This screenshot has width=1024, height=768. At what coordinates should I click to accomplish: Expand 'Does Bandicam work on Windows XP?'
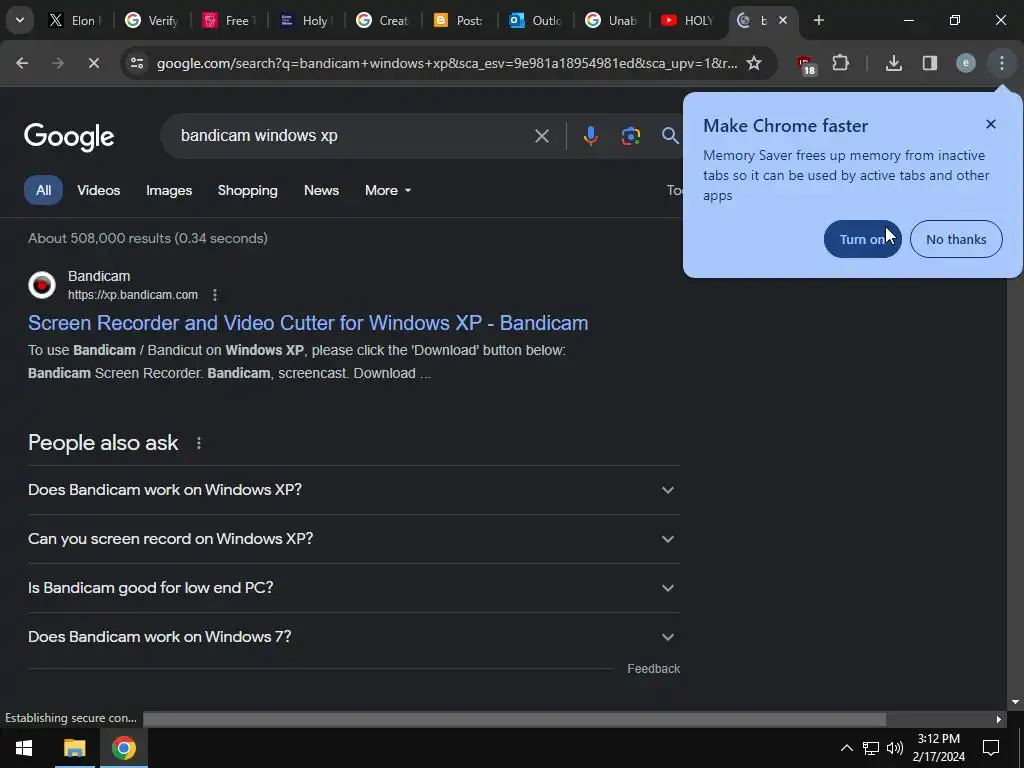[x=353, y=490]
